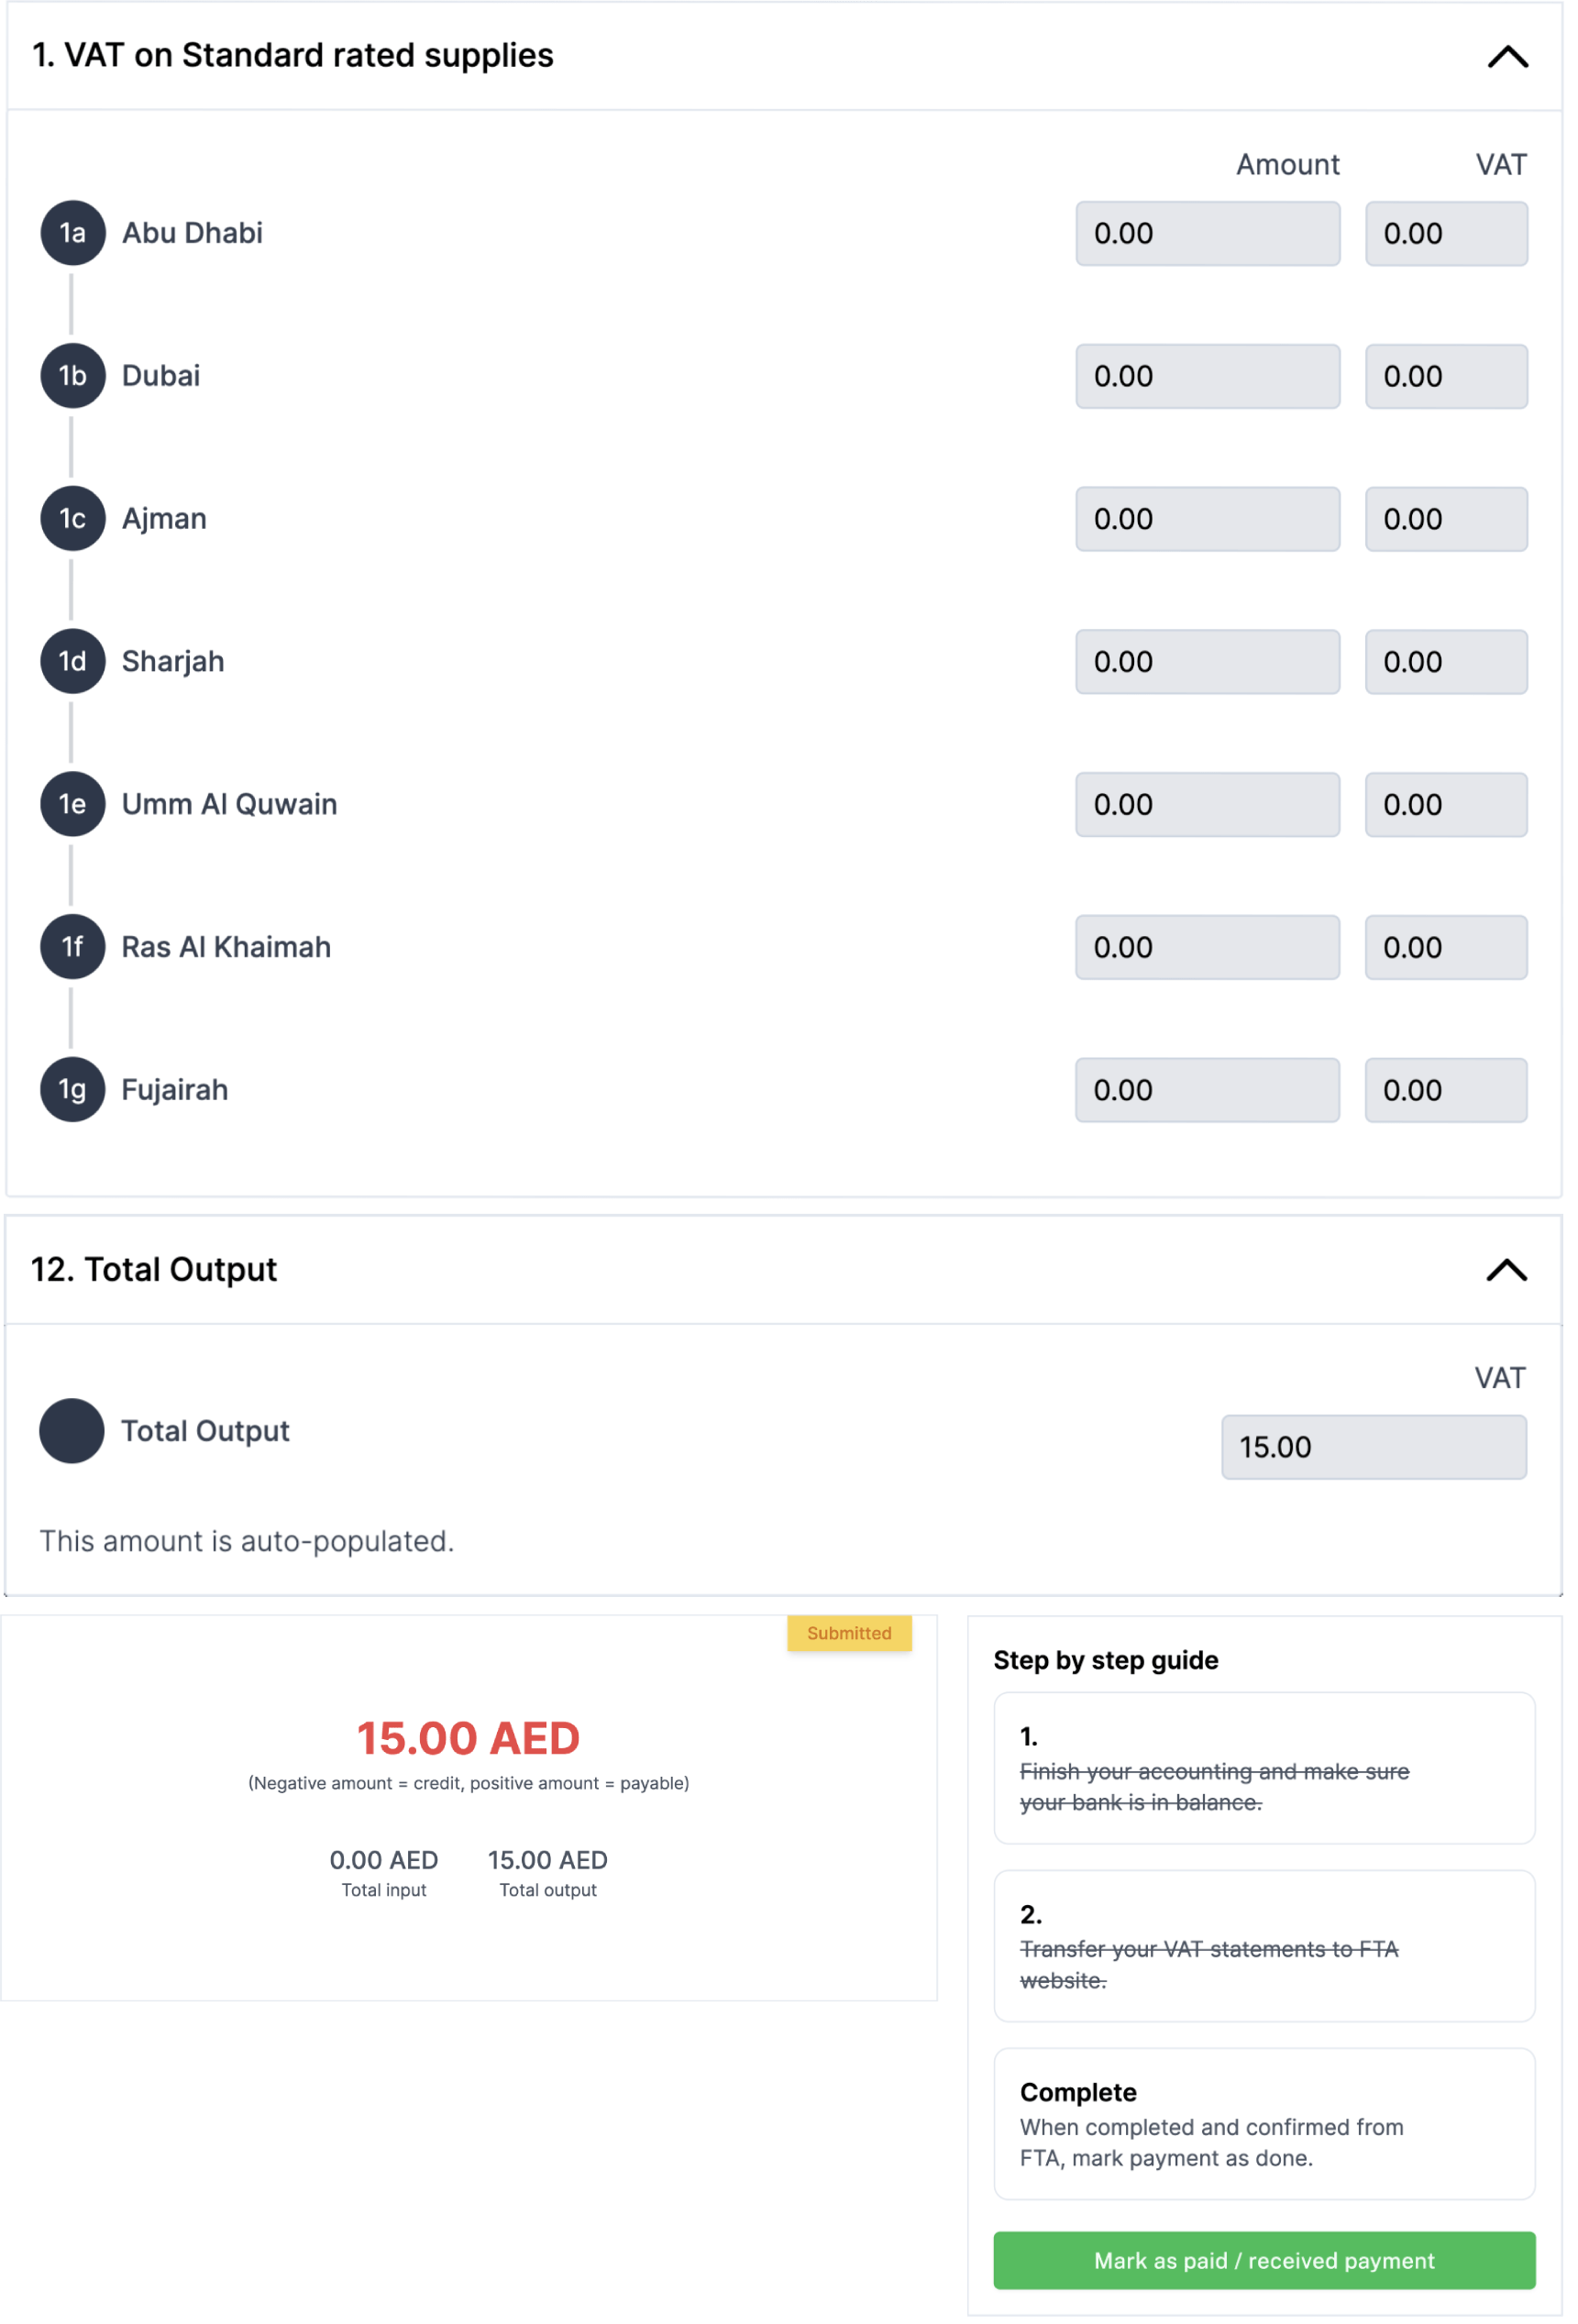
Task: Click the 1a Abu Dhabi step badge
Action: click(72, 233)
